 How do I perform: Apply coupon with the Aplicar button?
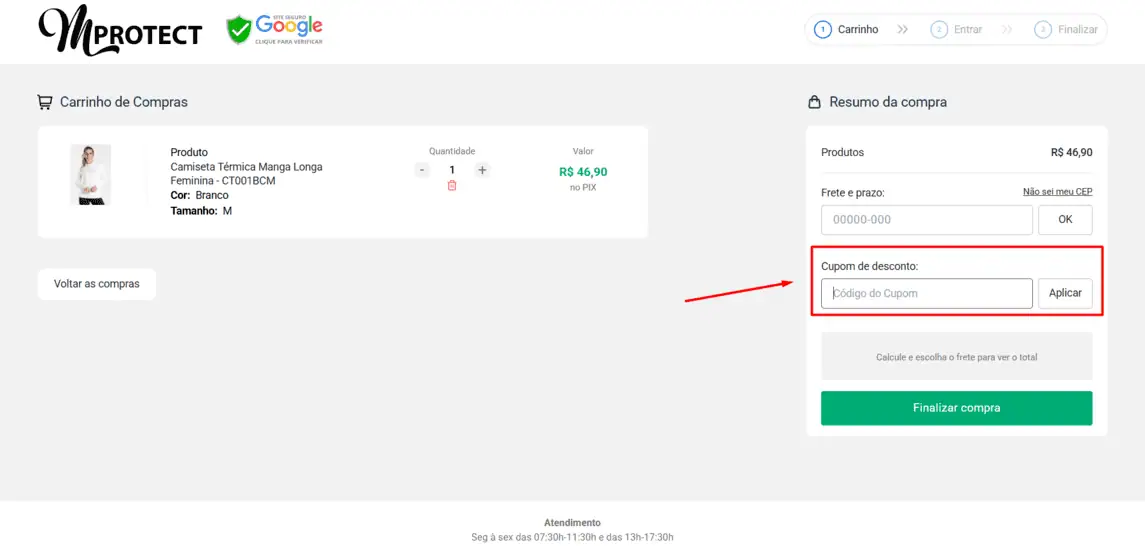(x=1065, y=293)
